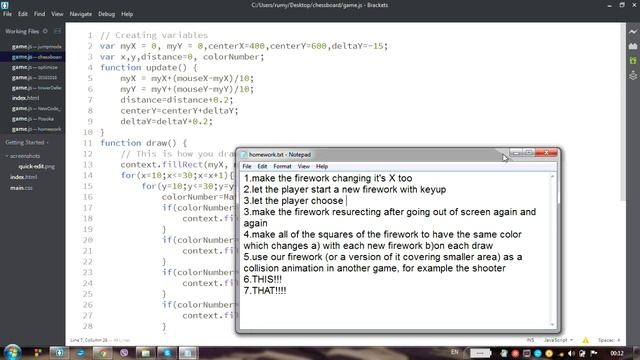Open quick-edit.png in the project tree

tap(36, 167)
